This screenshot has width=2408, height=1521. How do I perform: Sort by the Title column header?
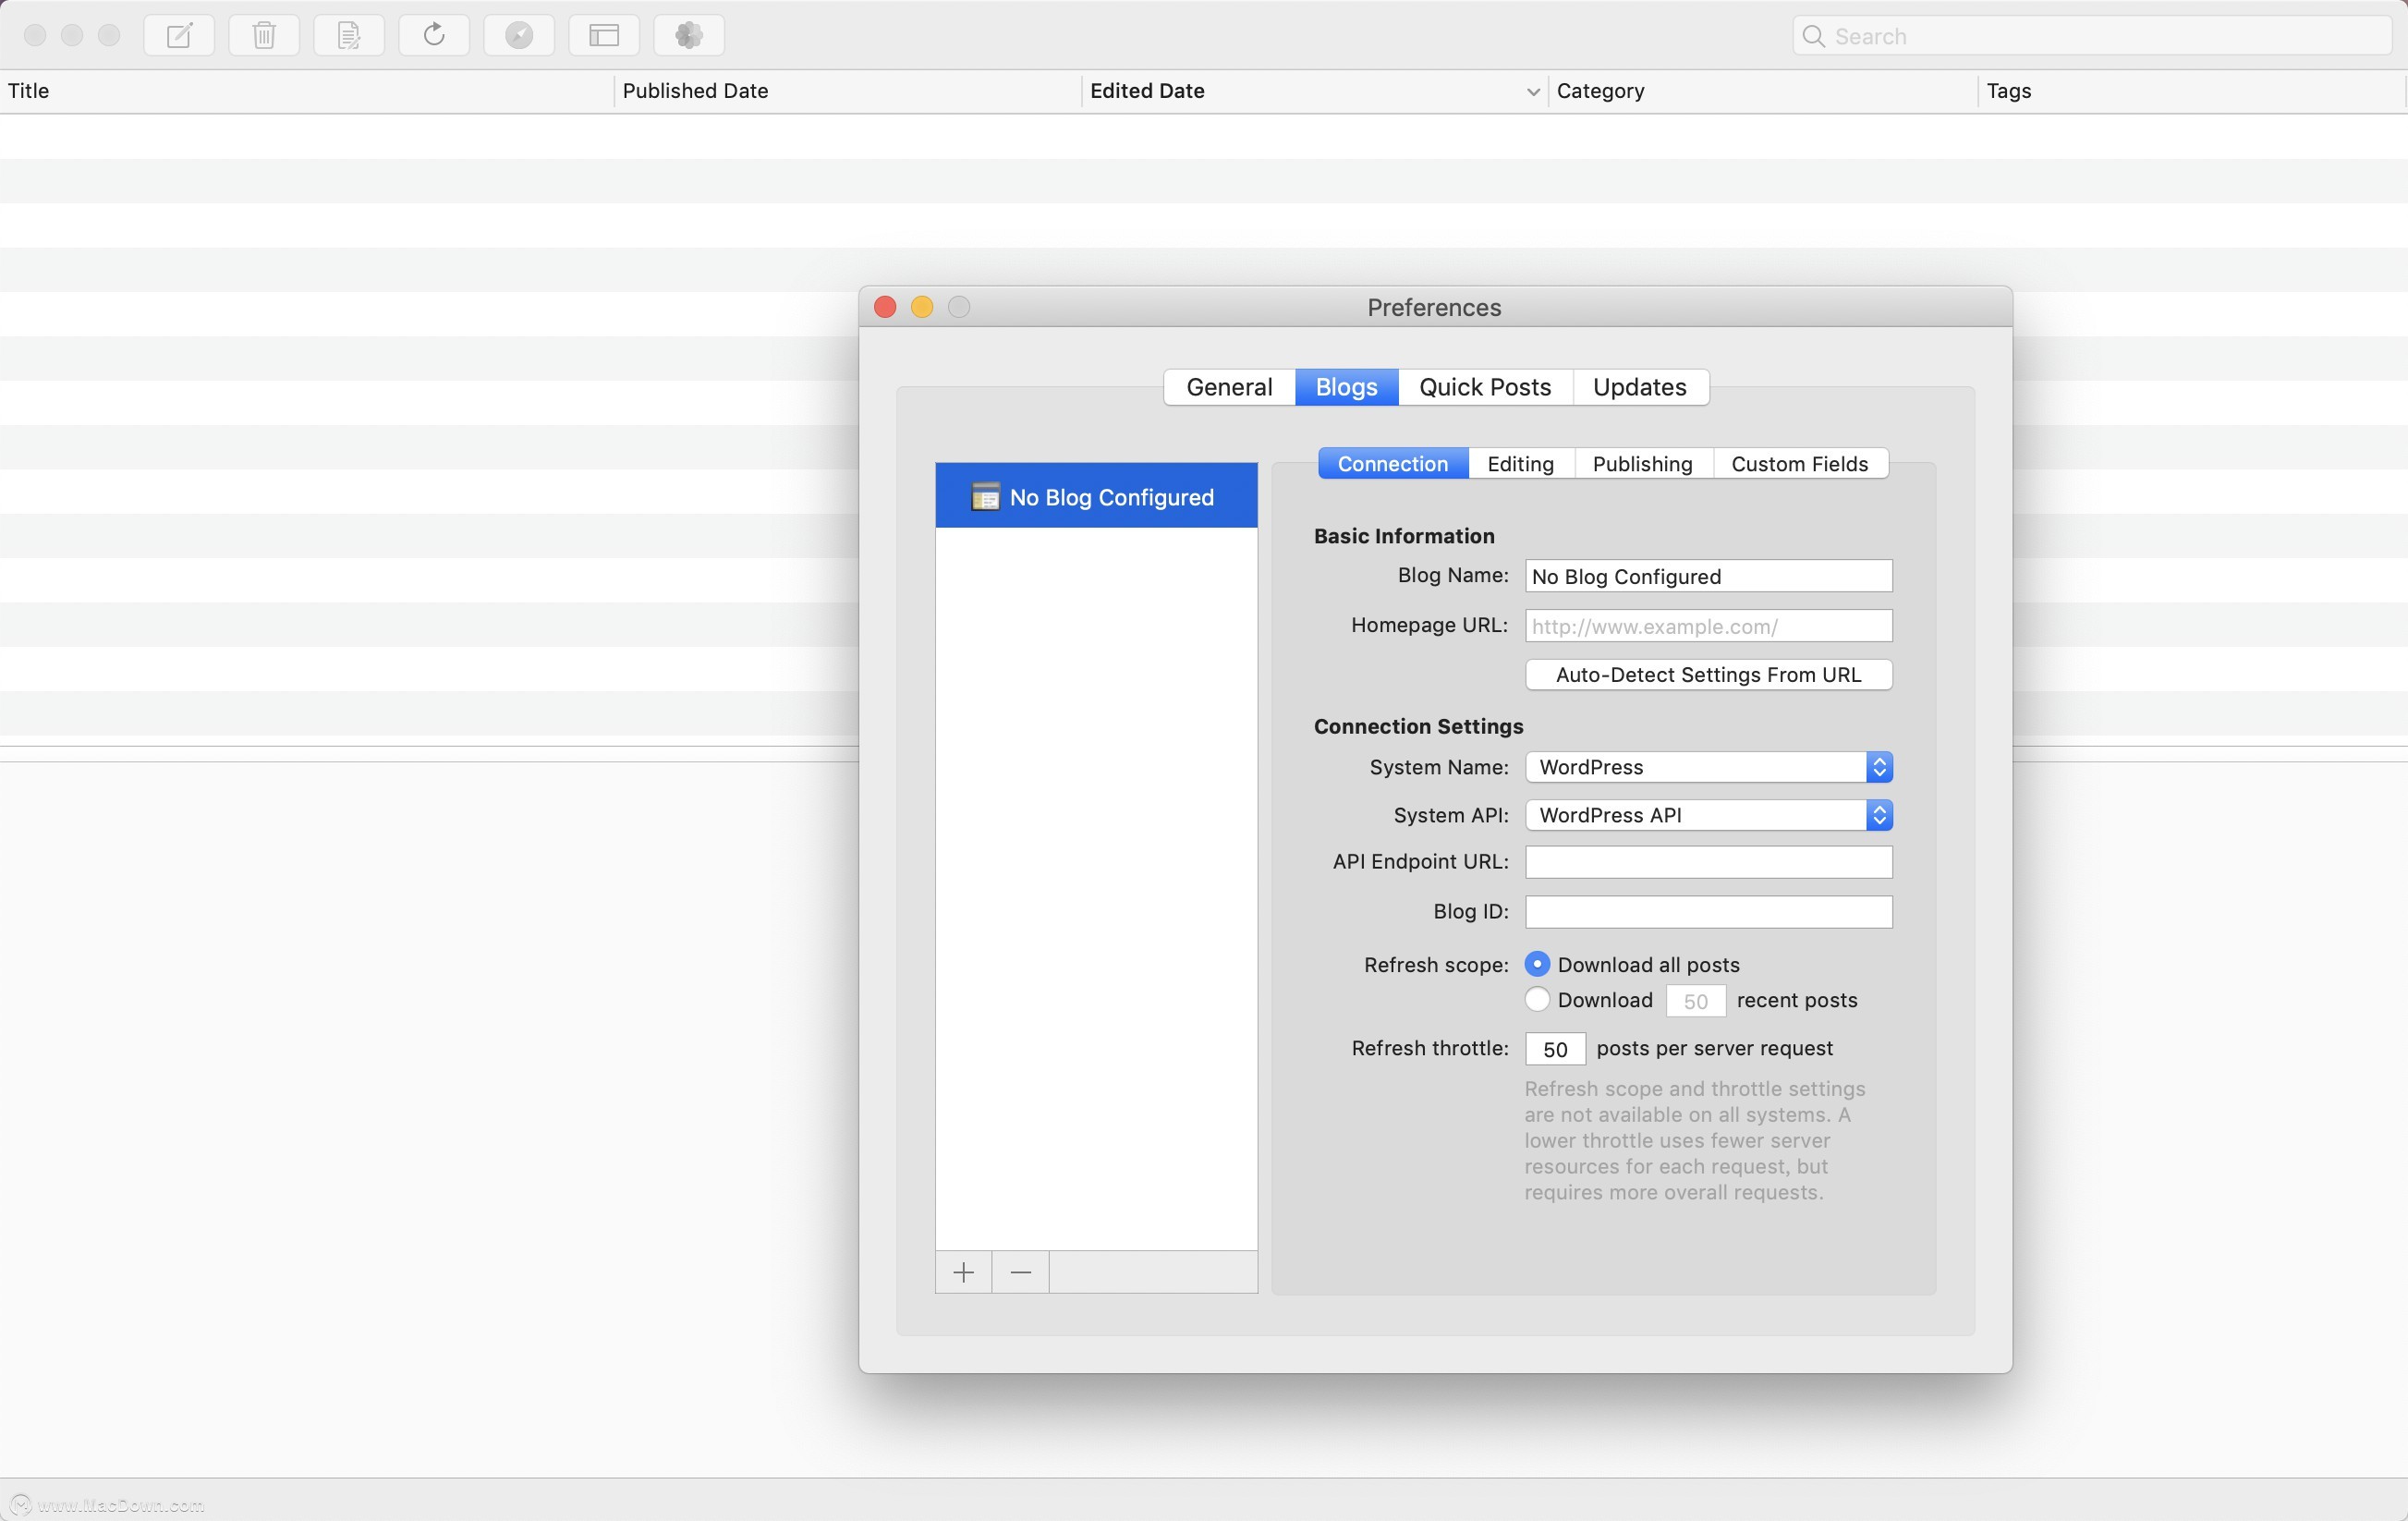(x=306, y=91)
